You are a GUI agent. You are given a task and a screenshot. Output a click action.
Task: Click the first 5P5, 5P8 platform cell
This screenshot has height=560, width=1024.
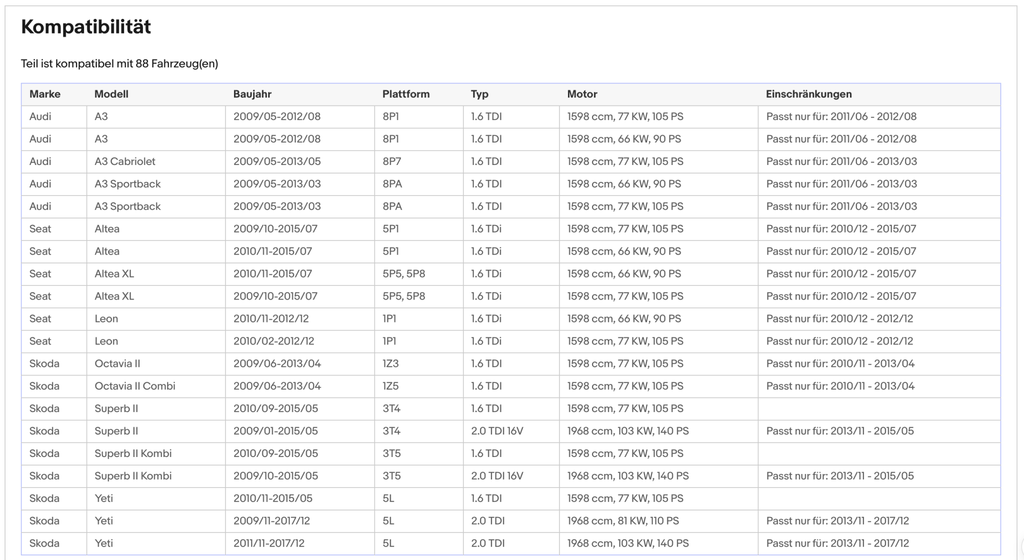click(404, 273)
